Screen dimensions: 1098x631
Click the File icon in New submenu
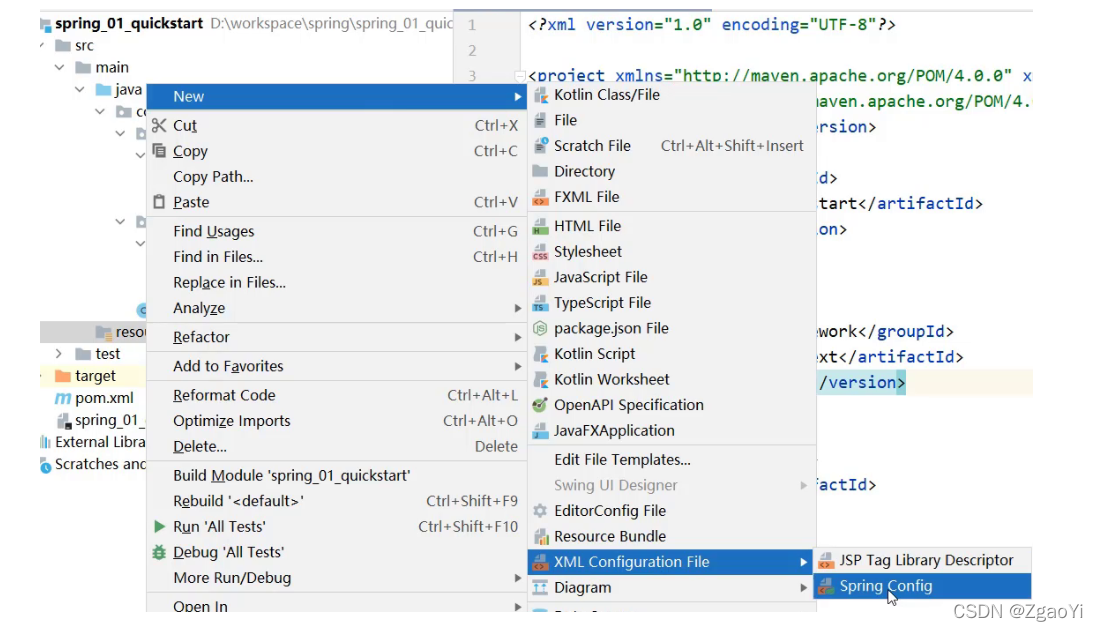click(540, 120)
